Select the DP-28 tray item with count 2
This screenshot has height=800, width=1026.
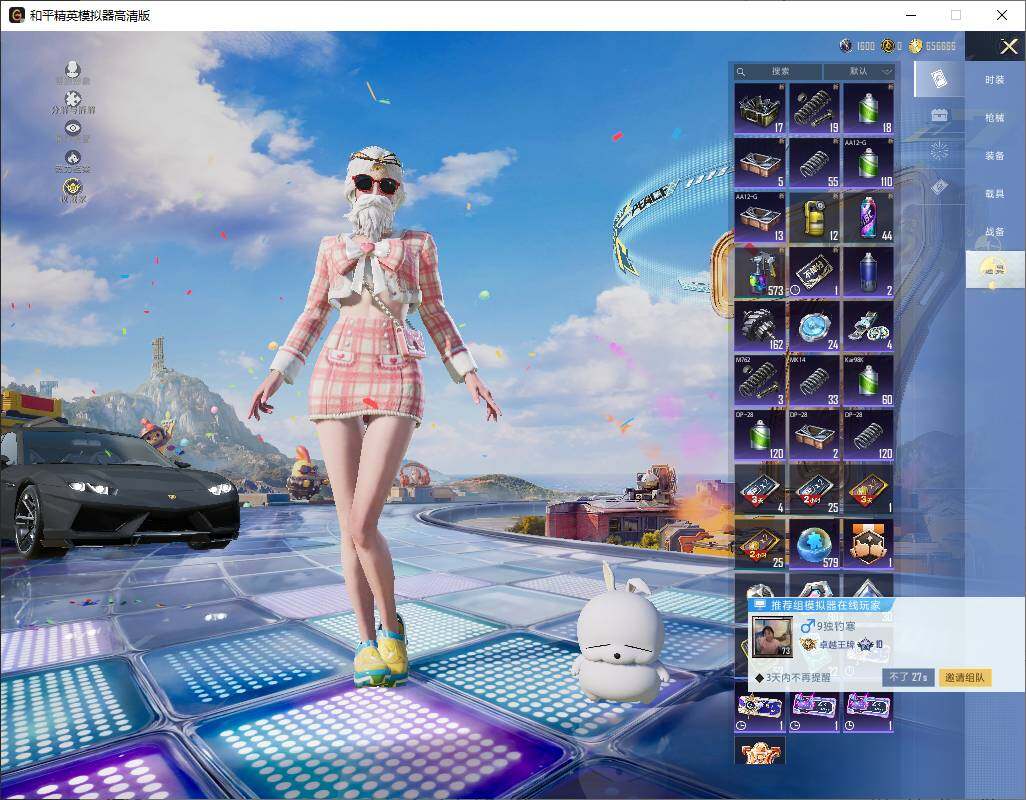(x=814, y=435)
